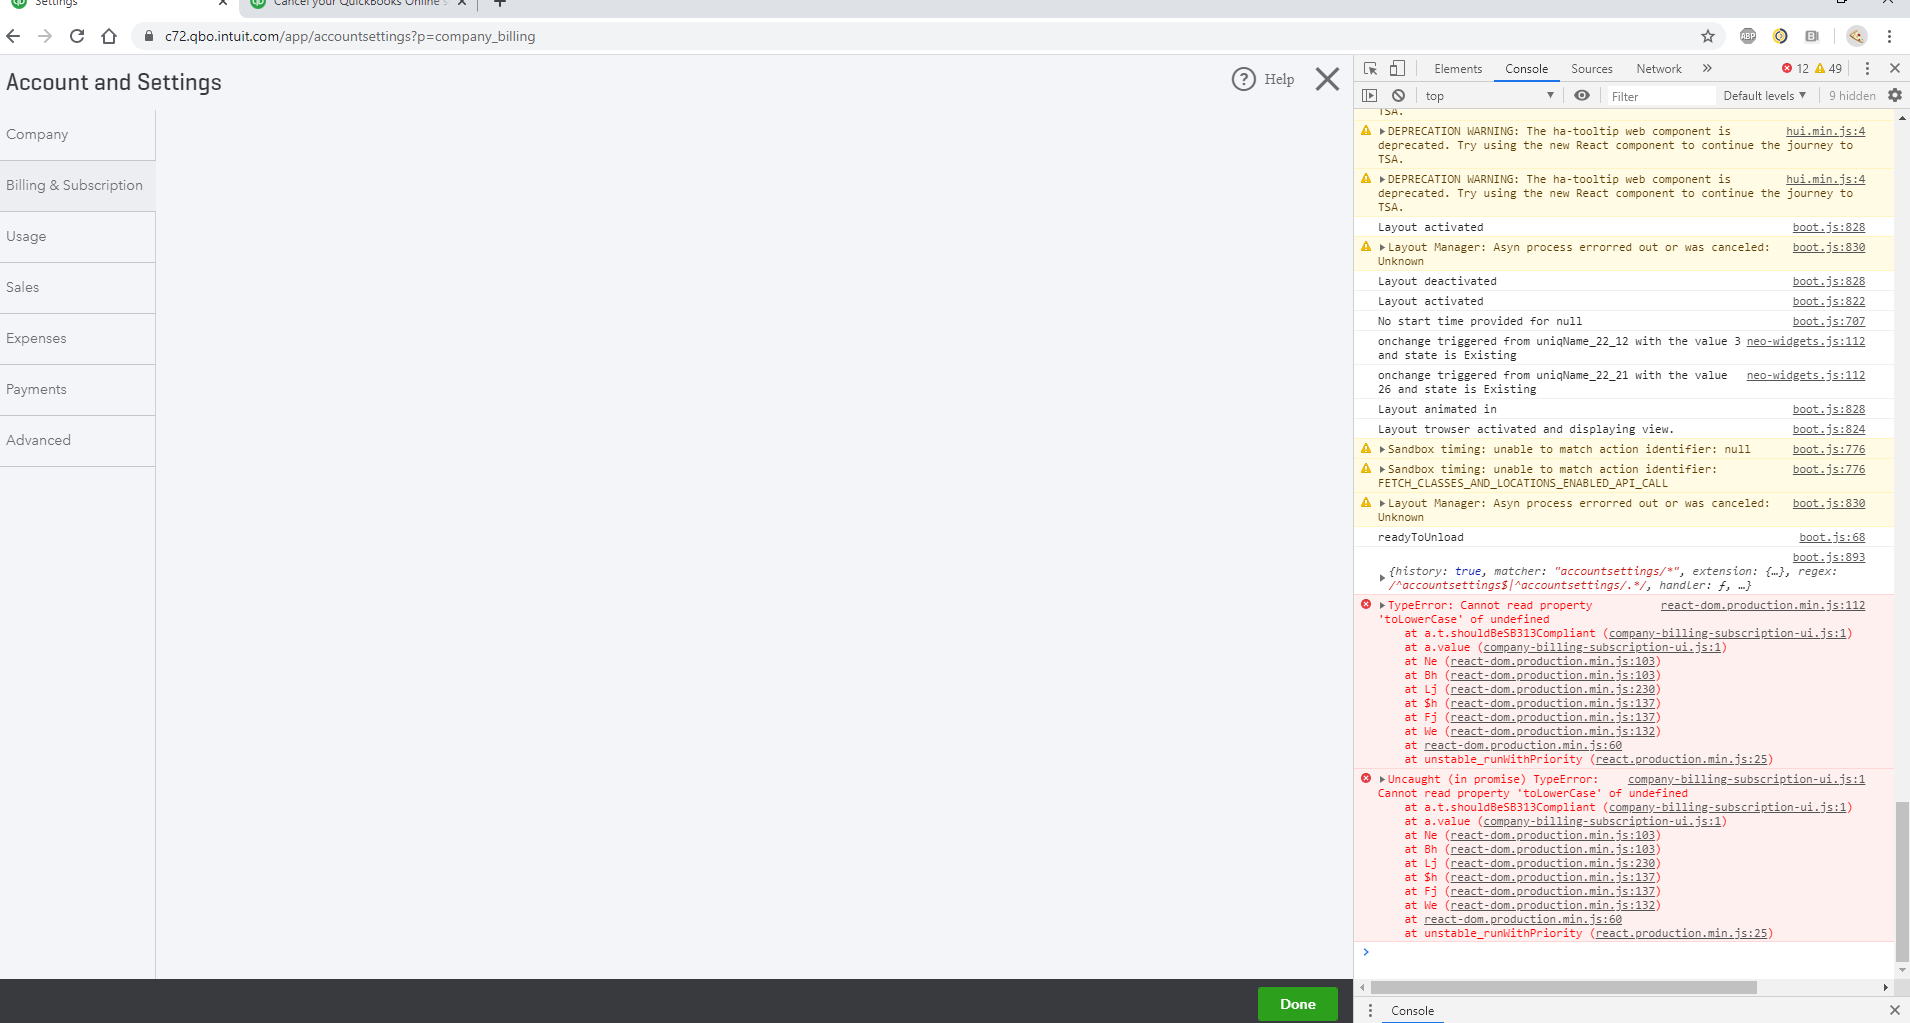This screenshot has height=1023, width=1910.
Task: Open the Chrome three-dot menu
Action: [x=1889, y=36]
